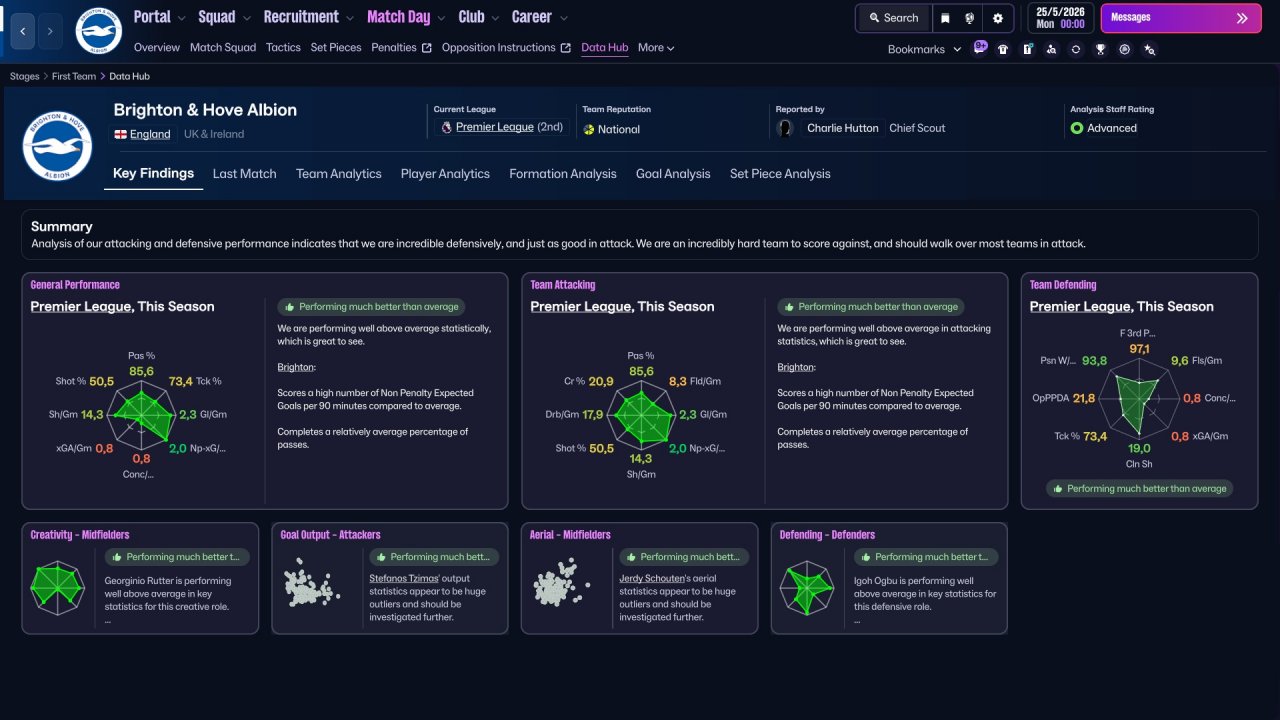
Task: Click the date and time display
Action: tap(1060, 18)
